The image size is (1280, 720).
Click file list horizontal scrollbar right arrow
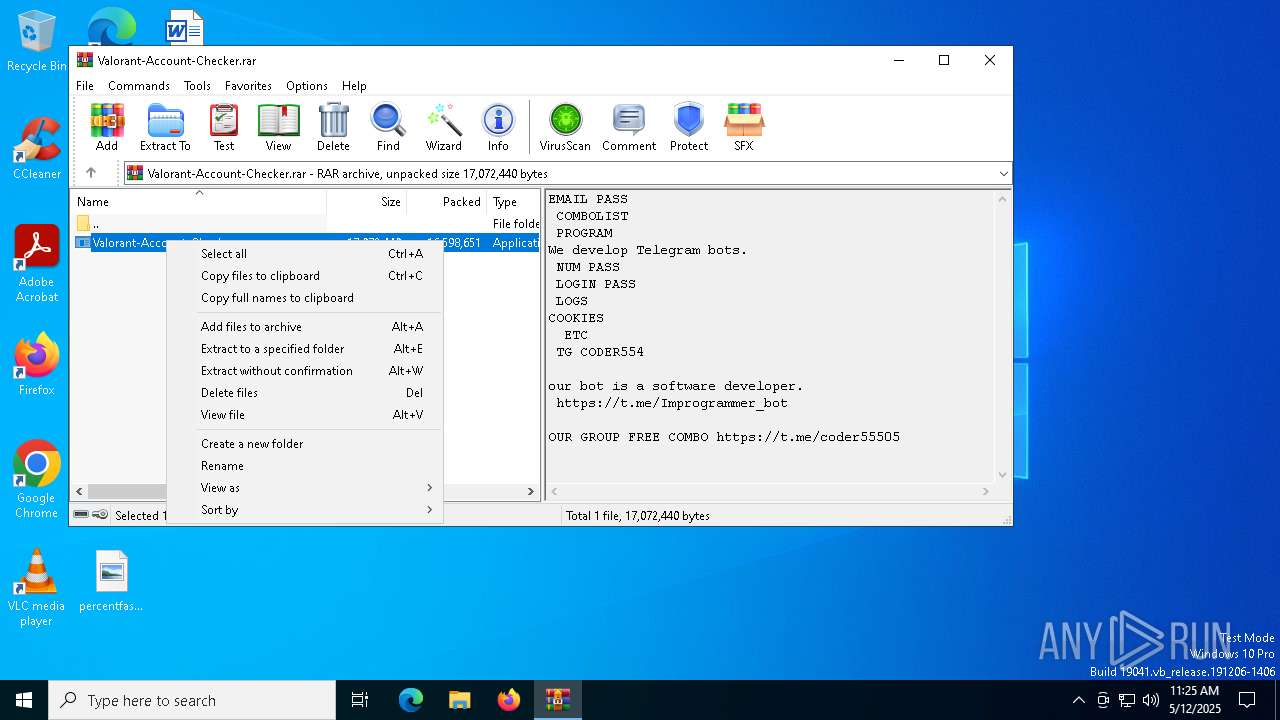(531, 491)
